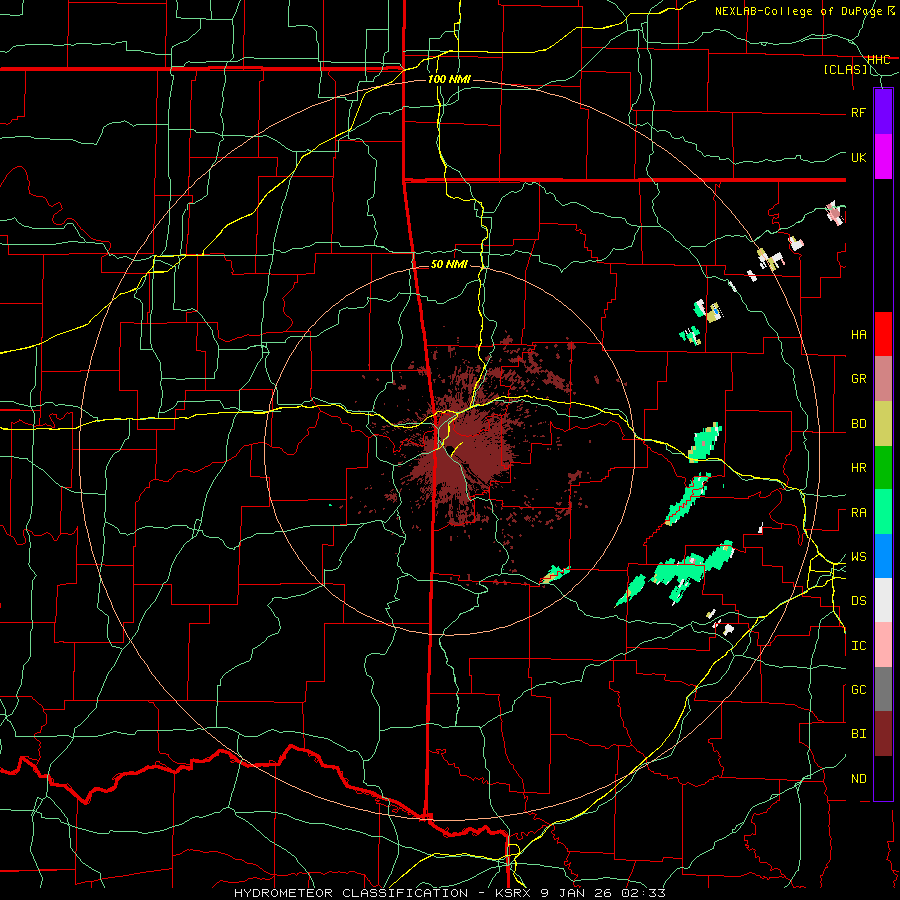Pick the HR green legend block
This screenshot has height=900, width=900.
click(883, 468)
